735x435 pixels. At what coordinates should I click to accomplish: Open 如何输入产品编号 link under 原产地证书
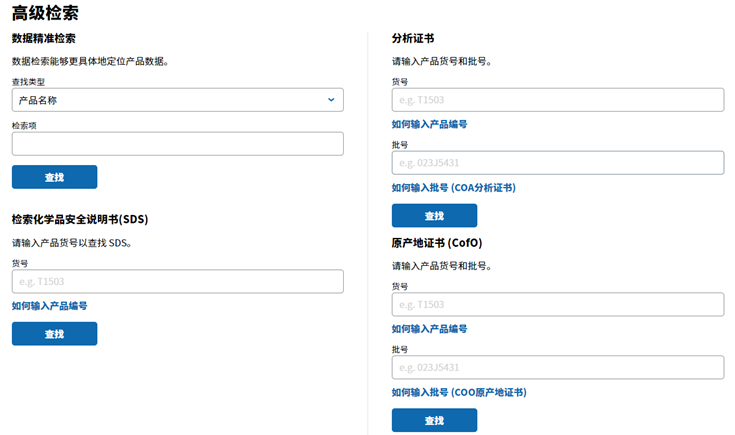tap(429, 329)
